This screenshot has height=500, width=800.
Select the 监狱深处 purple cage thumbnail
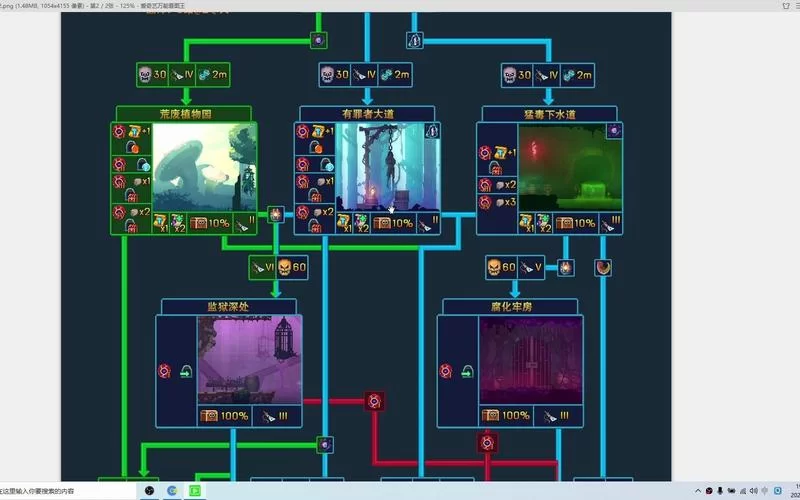(x=249, y=360)
